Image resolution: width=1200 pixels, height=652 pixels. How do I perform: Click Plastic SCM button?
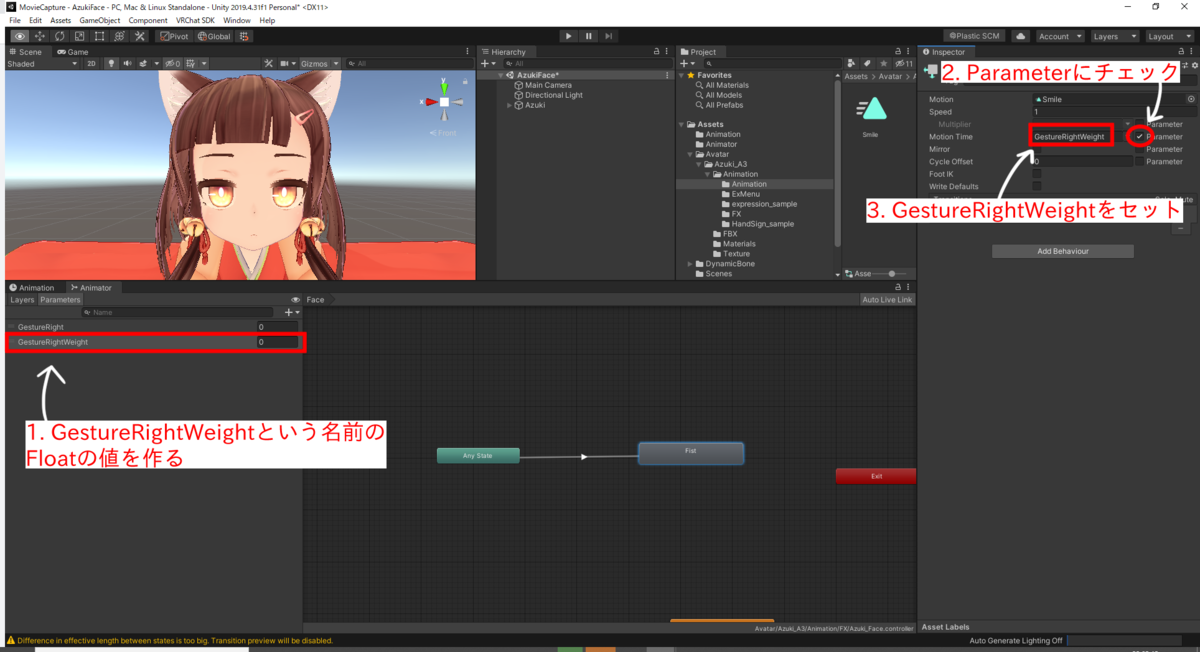974,36
